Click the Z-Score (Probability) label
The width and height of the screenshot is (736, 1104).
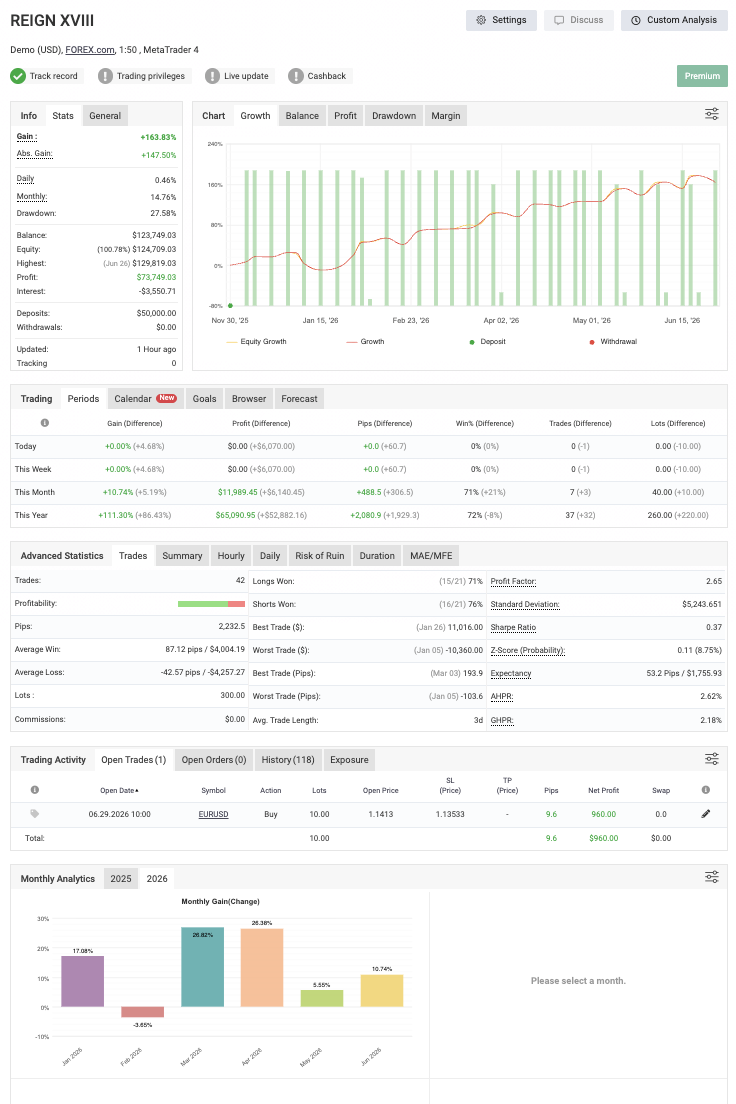click(528, 651)
